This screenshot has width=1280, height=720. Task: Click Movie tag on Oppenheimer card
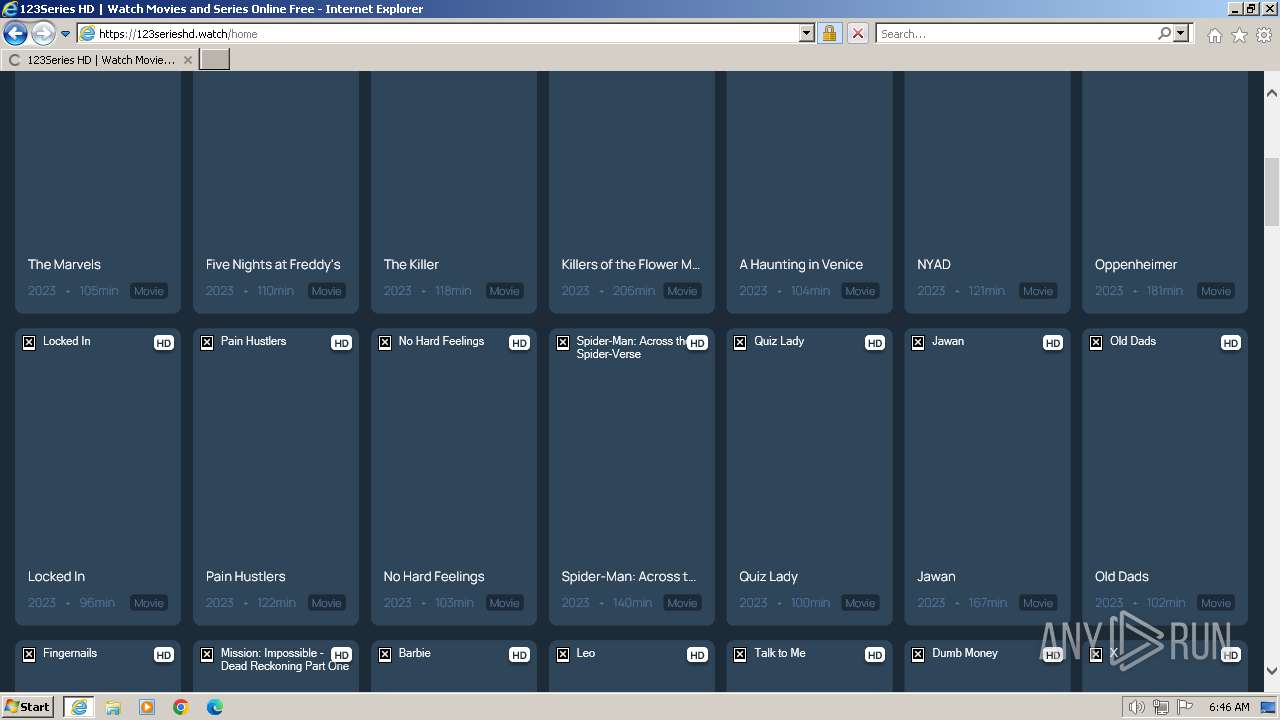pos(1216,291)
